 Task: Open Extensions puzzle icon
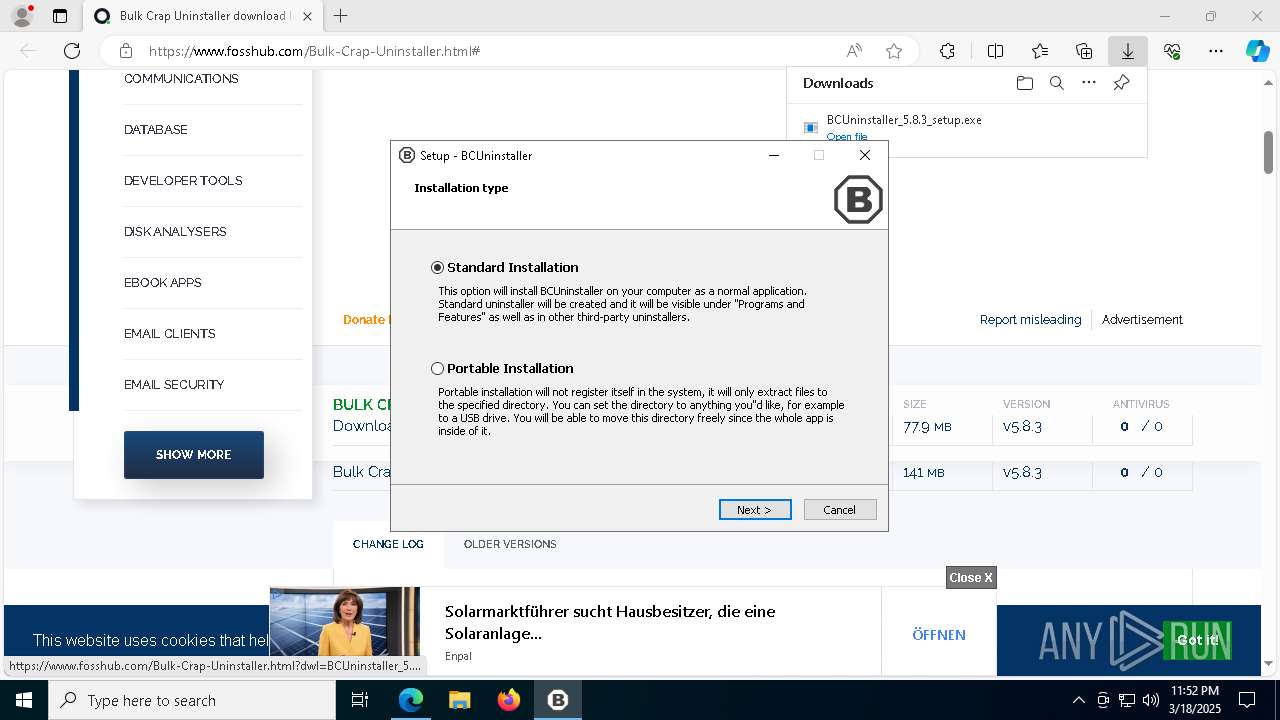tap(947, 51)
